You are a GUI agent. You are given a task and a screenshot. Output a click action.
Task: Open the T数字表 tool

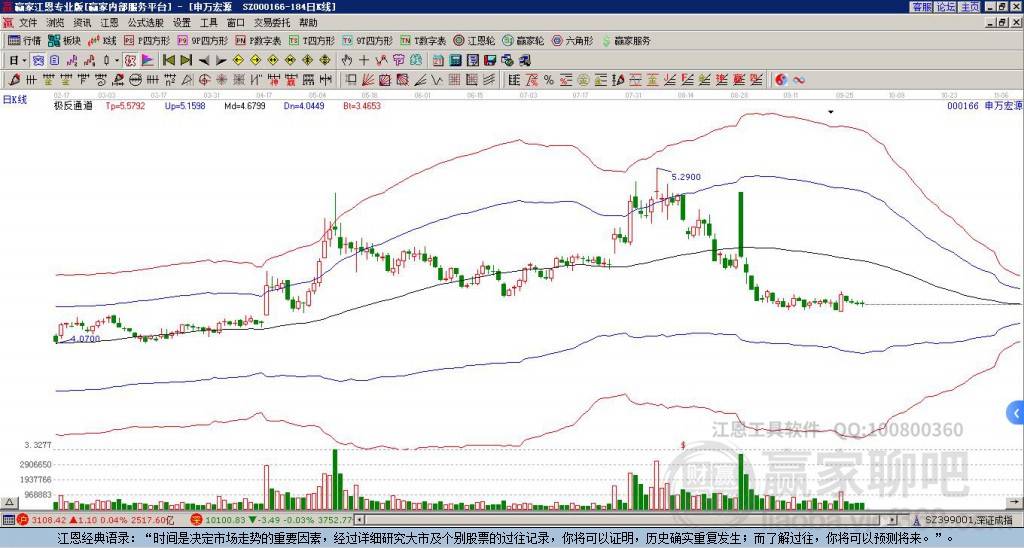tap(423, 40)
